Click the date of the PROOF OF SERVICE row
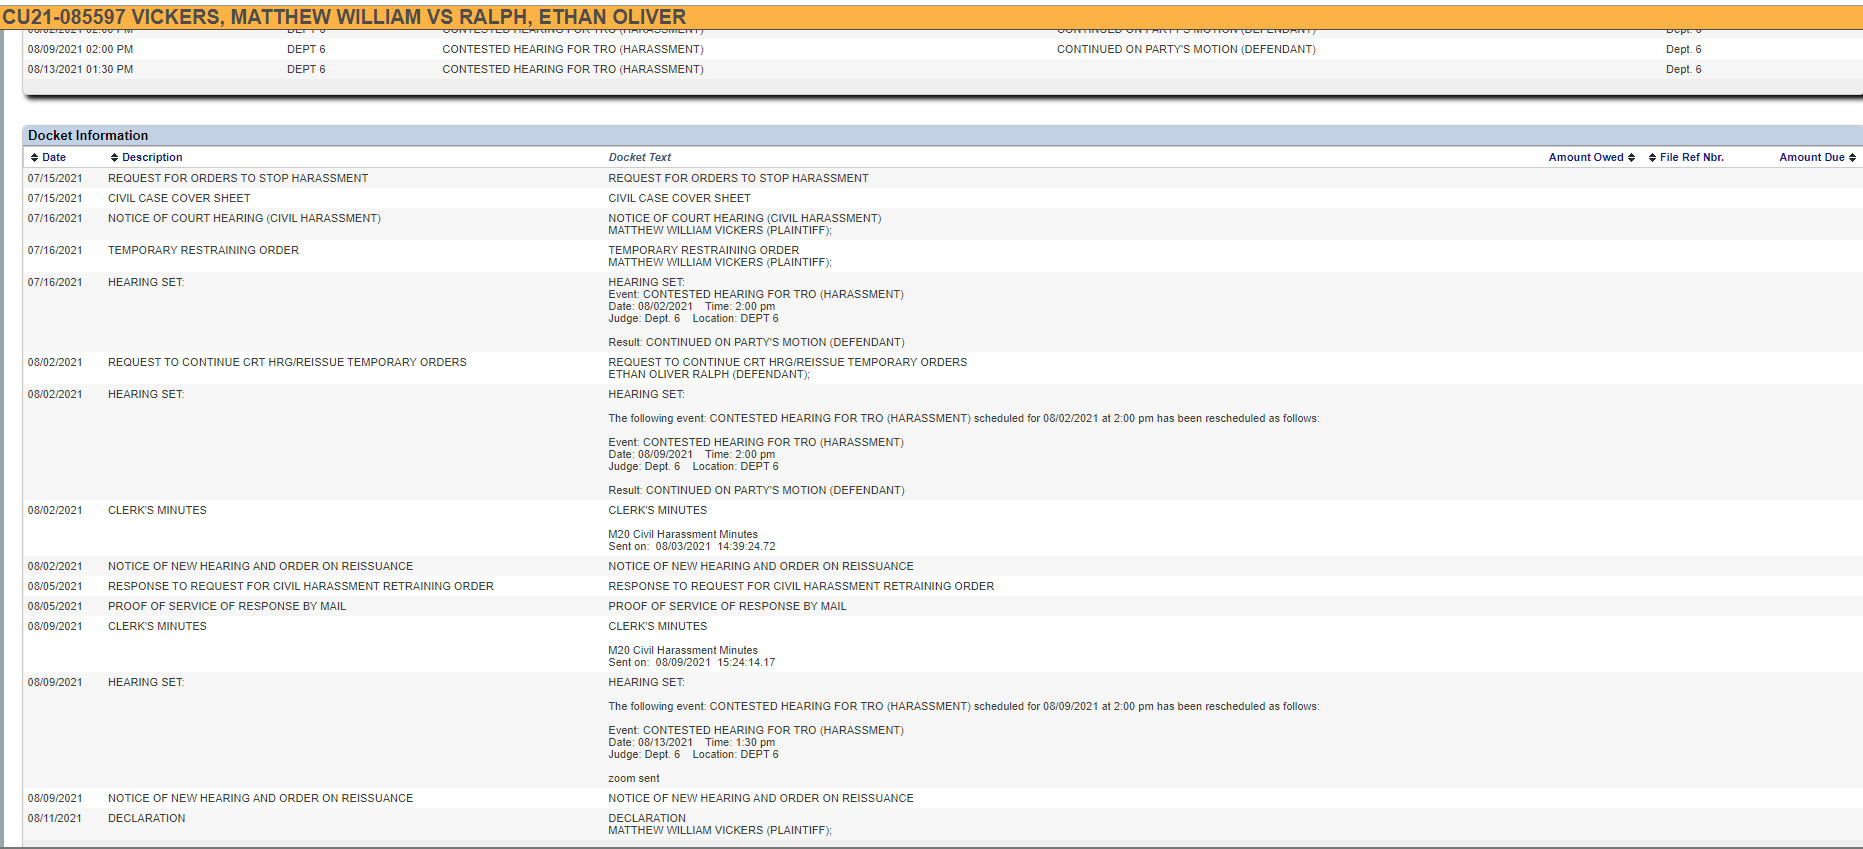 click(x=55, y=606)
